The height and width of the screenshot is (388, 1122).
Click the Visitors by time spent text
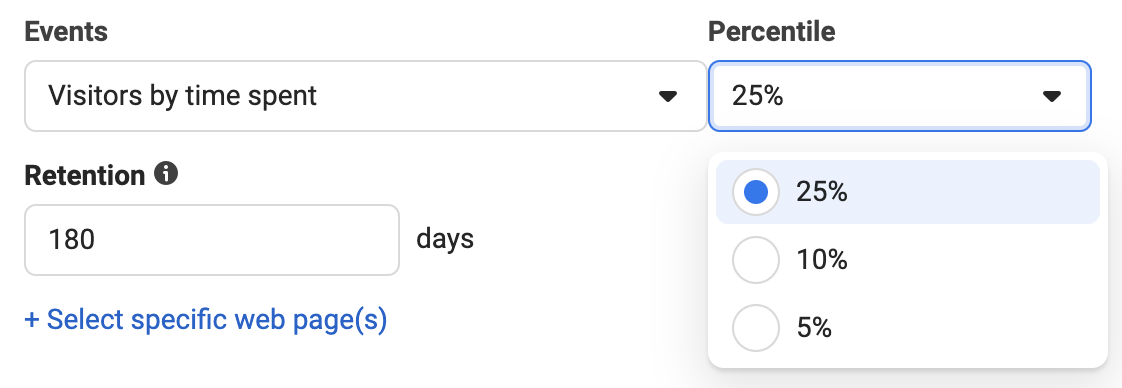click(x=182, y=96)
